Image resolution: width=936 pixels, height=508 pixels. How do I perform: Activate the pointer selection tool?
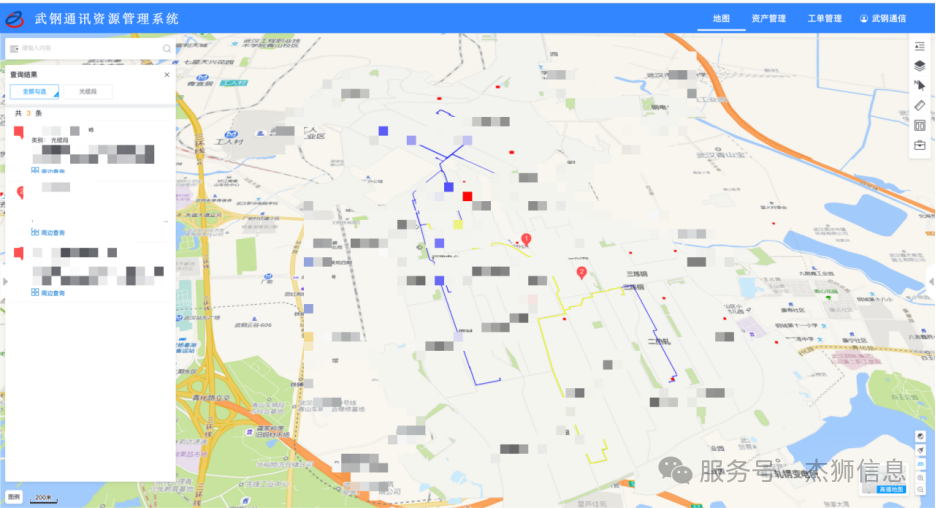click(x=919, y=86)
